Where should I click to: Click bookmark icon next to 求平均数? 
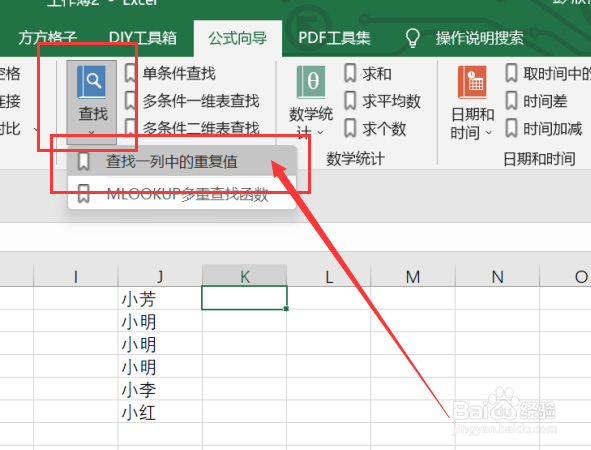[350, 101]
